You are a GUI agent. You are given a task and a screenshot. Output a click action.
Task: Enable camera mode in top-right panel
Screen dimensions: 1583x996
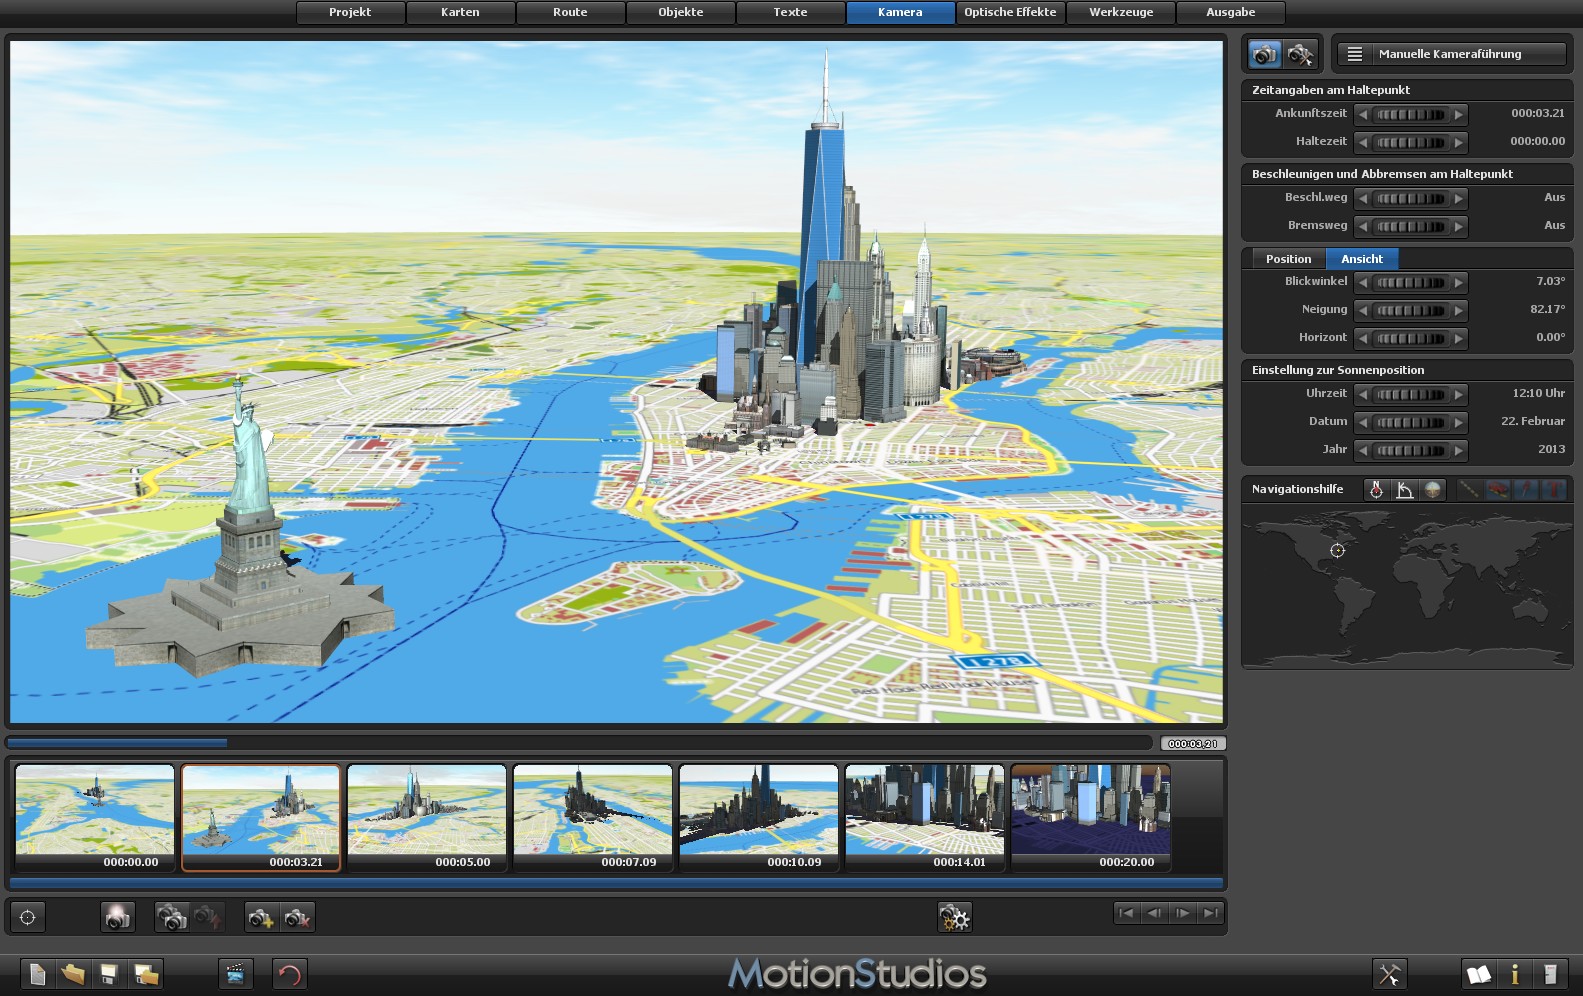coord(1265,54)
